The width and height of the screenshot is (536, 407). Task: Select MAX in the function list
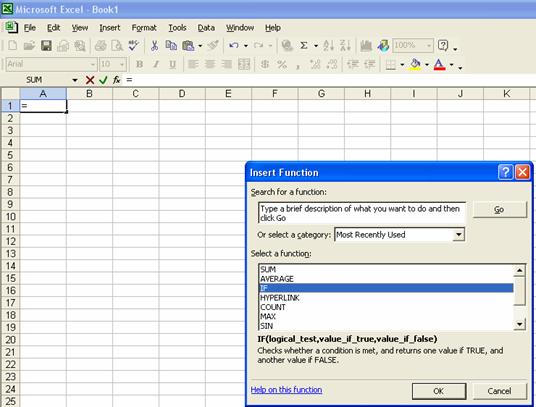coord(386,316)
